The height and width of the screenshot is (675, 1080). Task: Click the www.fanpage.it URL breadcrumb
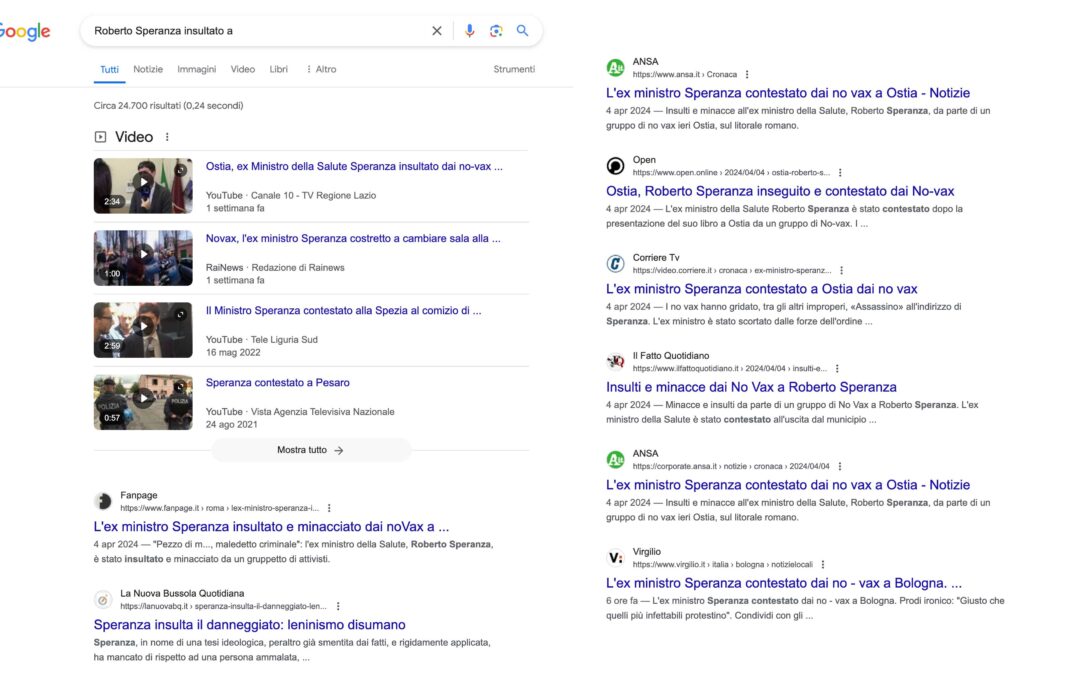220,508
